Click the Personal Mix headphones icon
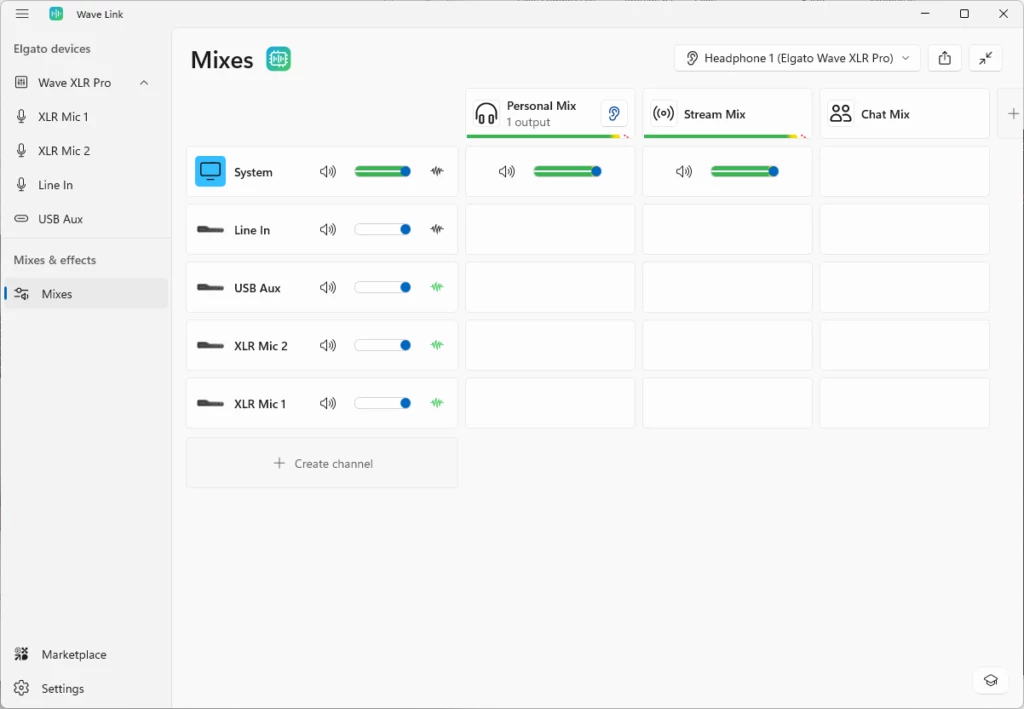 [486, 114]
